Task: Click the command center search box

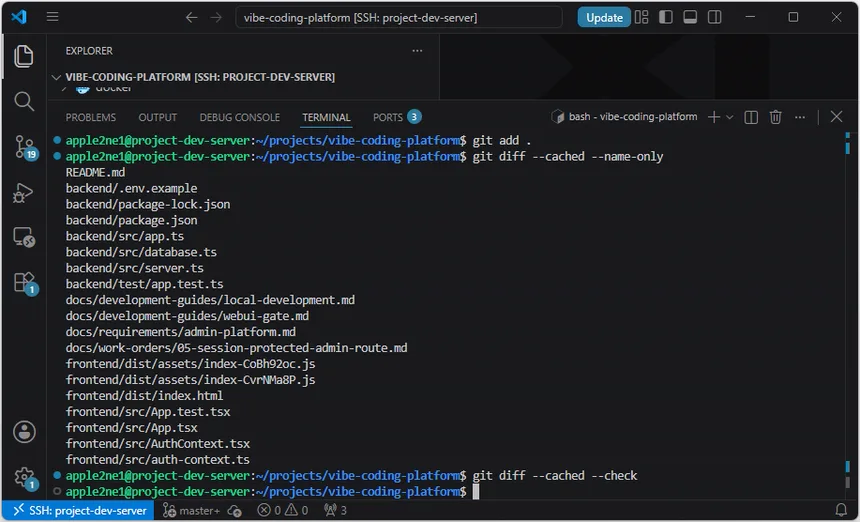Action: (399, 18)
